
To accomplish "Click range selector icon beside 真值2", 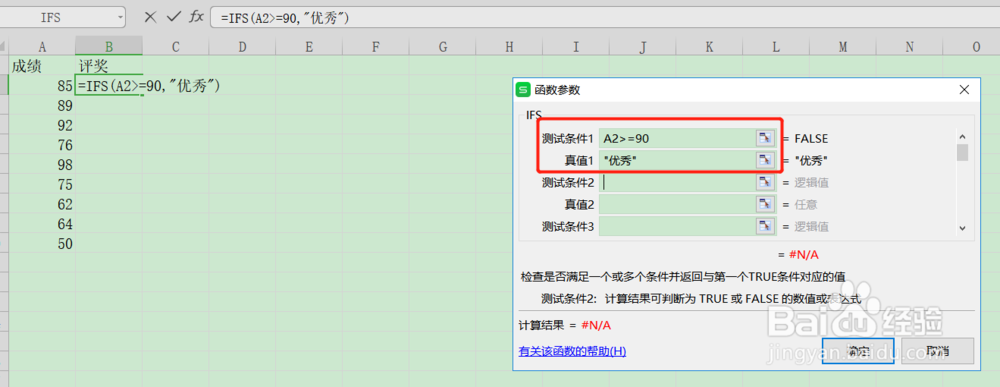I will click(x=765, y=204).
